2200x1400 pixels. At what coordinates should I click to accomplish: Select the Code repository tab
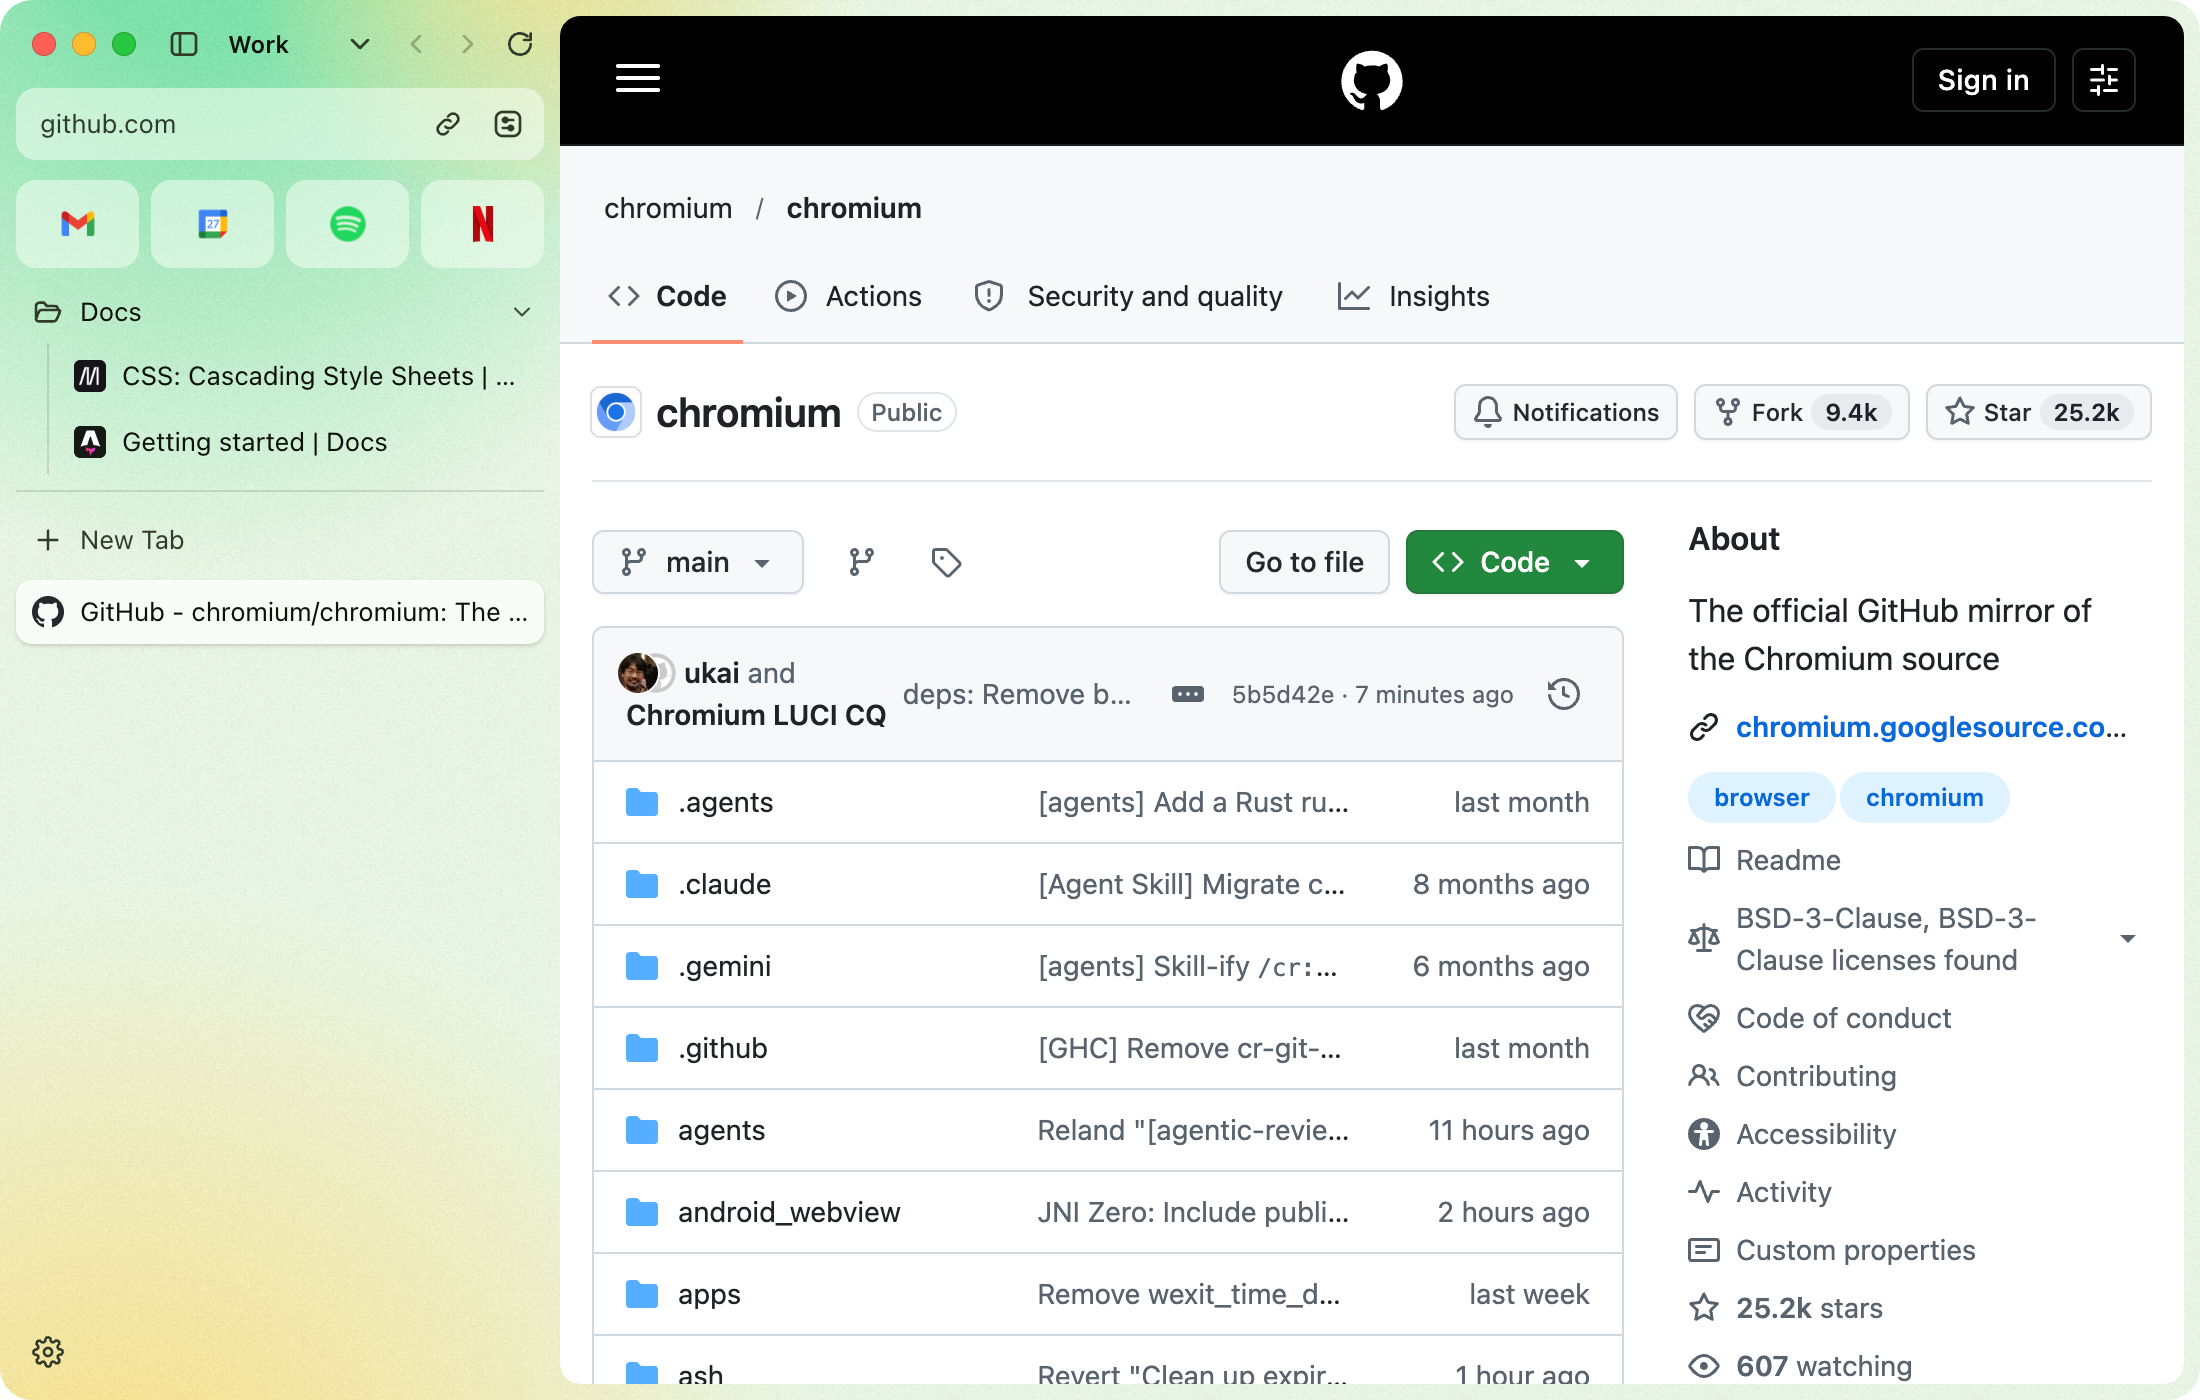coord(667,296)
